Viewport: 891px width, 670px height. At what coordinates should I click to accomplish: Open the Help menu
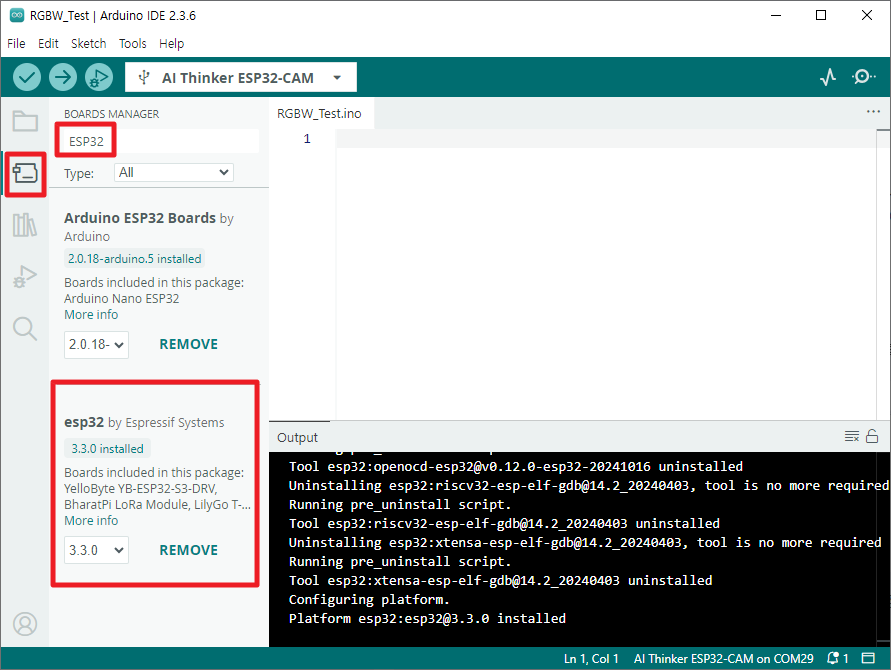coord(171,43)
